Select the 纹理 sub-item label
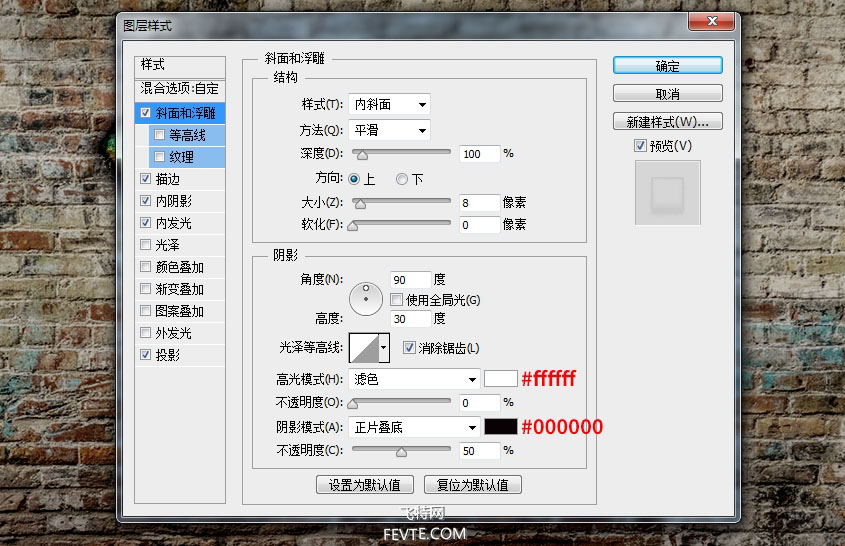Screen dimensions: 845x546 pos(182,157)
